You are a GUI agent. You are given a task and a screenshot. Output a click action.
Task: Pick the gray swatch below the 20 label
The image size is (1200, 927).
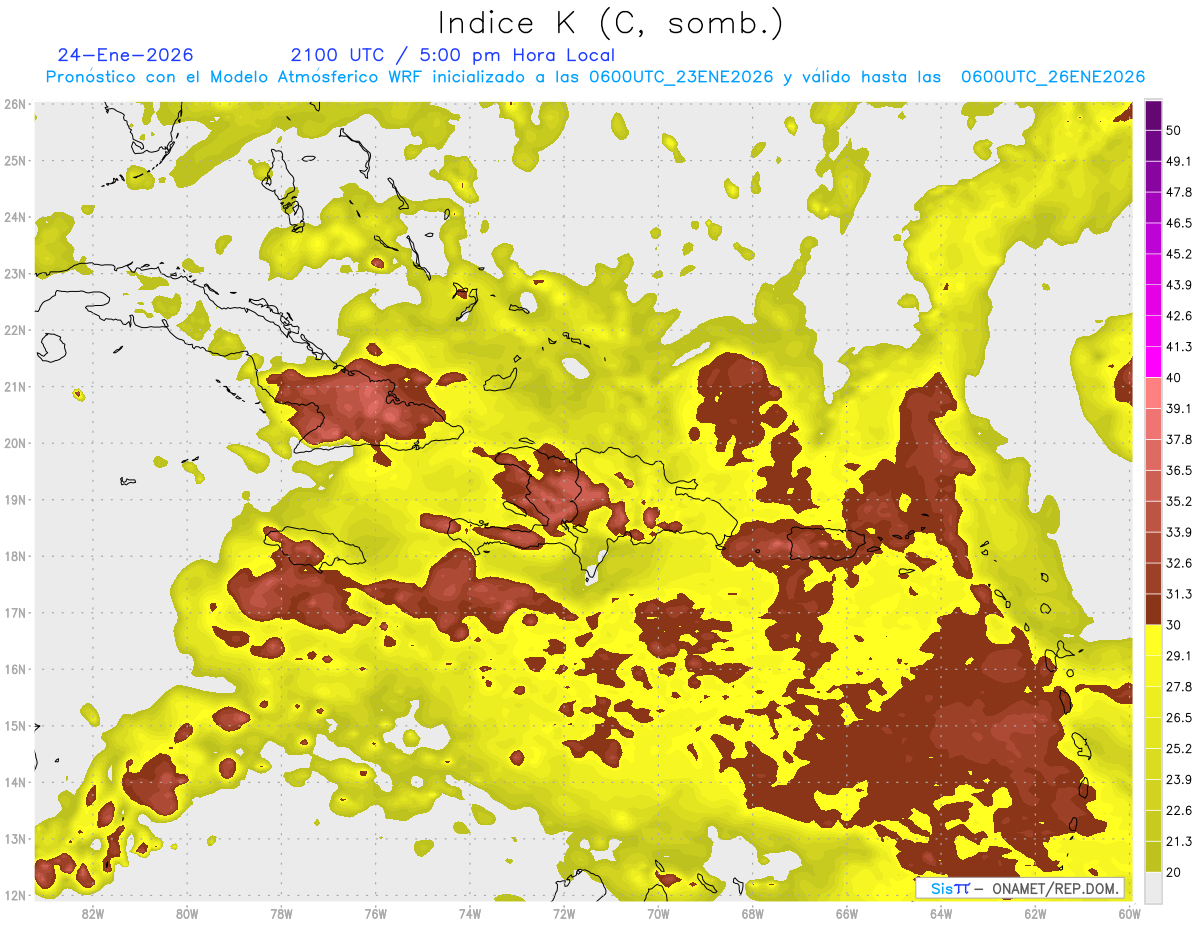(1154, 887)
